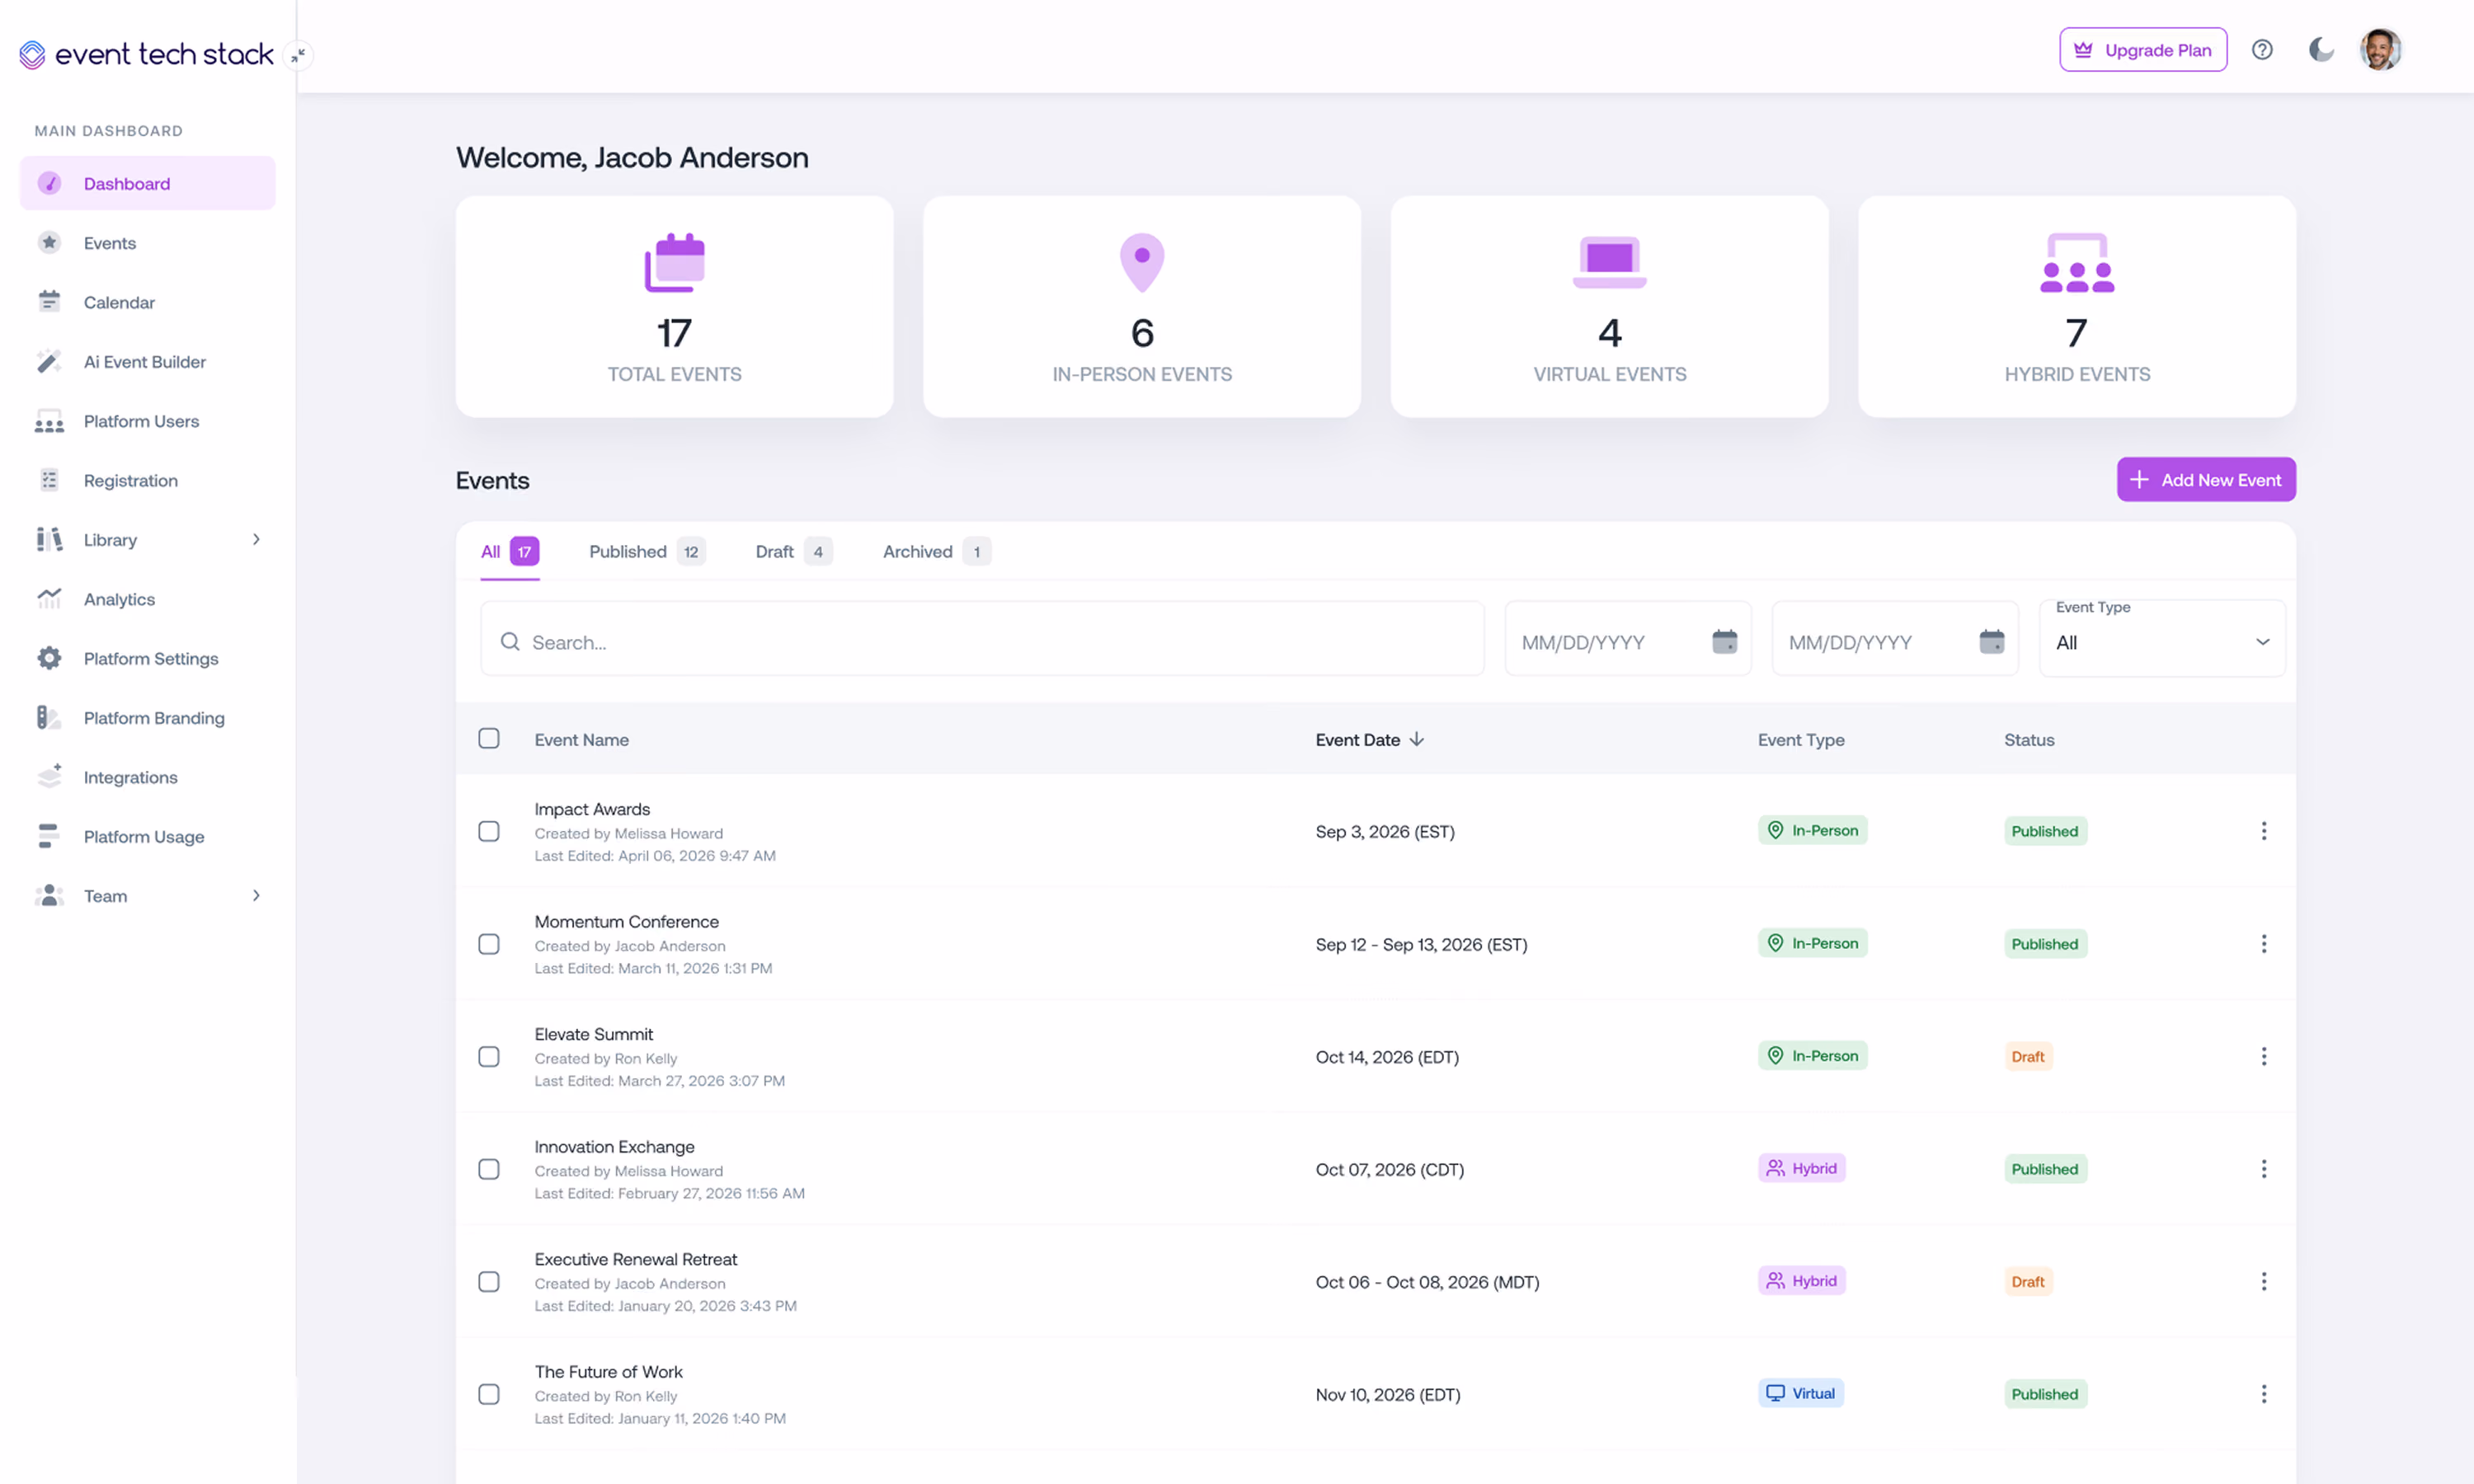Click the Platform Settings gear icon
The height and width of the screenshot is (1484, 2474).
49,658
